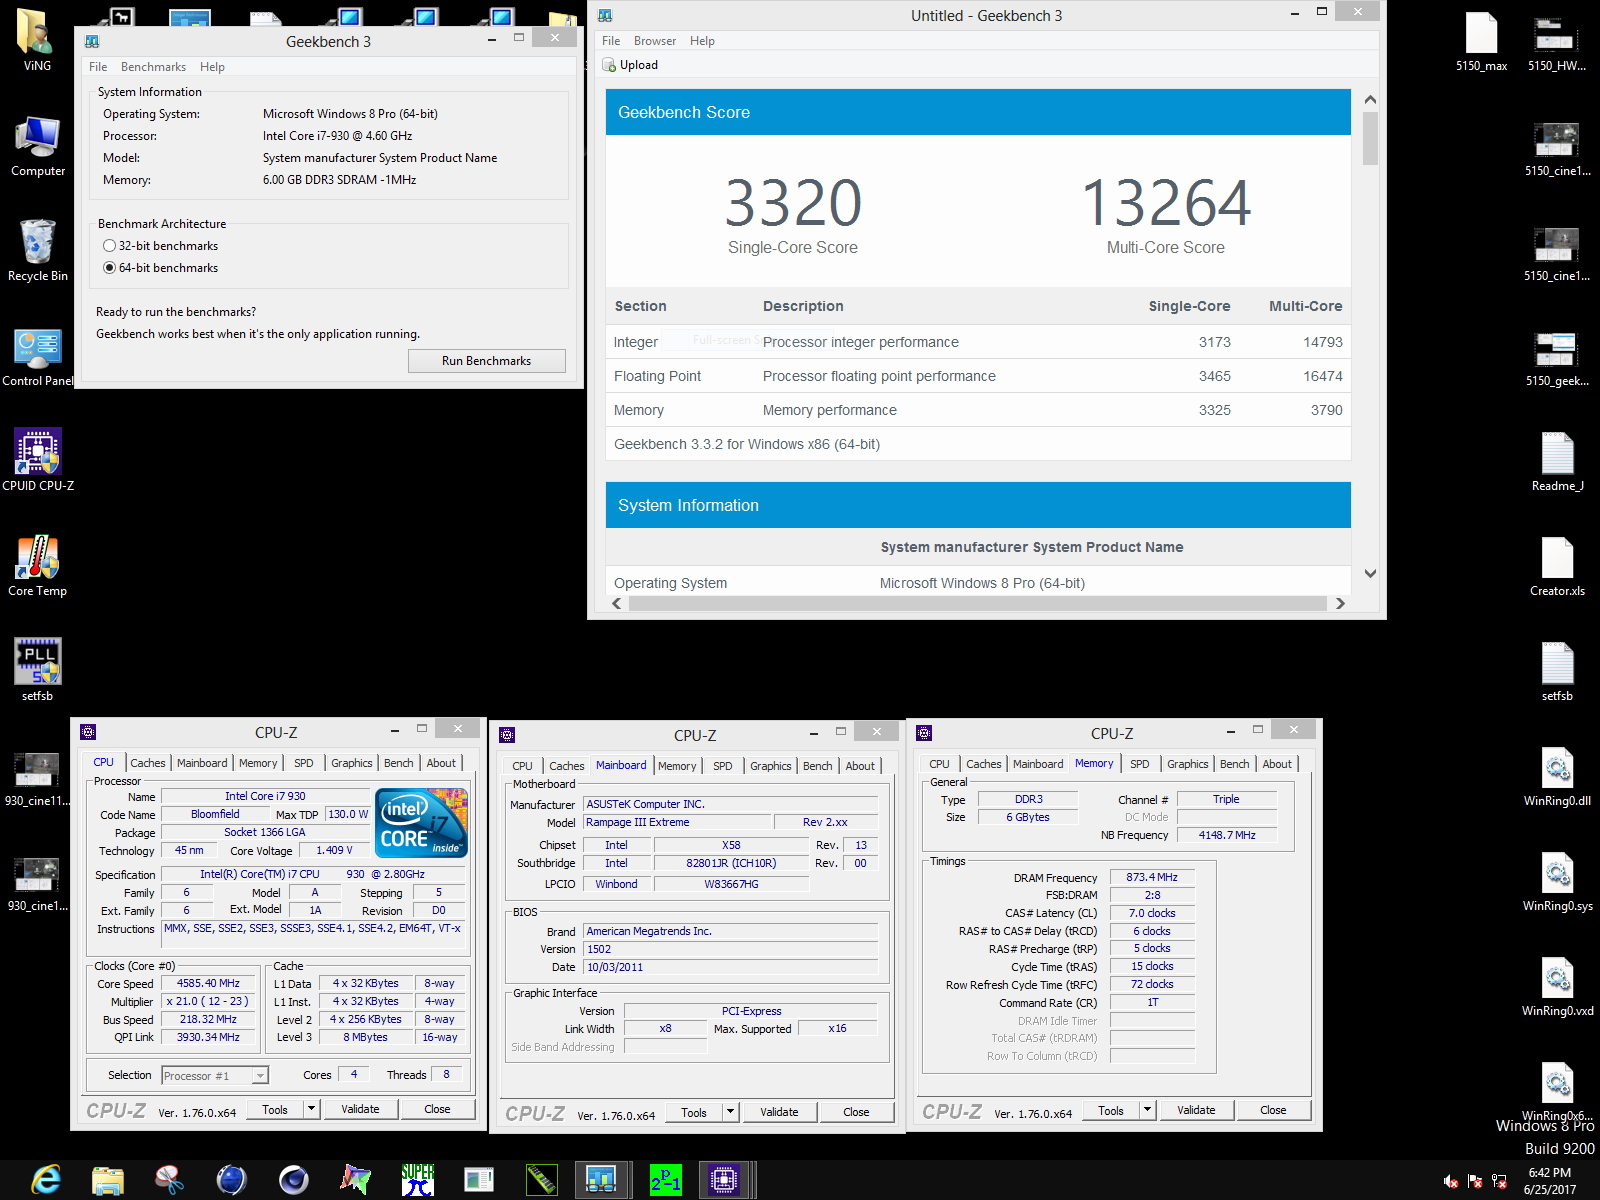Launch Internet Explorer from the taskbar
Screen dimensions: 1600x1200
[46, 1180]
